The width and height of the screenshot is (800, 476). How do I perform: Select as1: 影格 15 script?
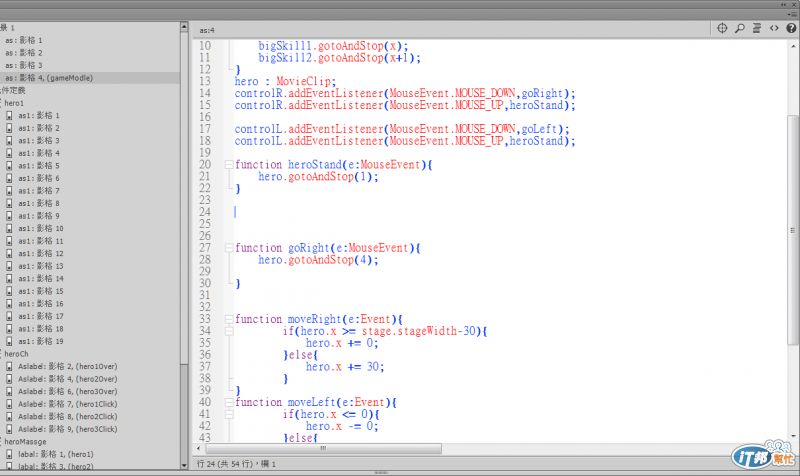(x=41, y=291)
